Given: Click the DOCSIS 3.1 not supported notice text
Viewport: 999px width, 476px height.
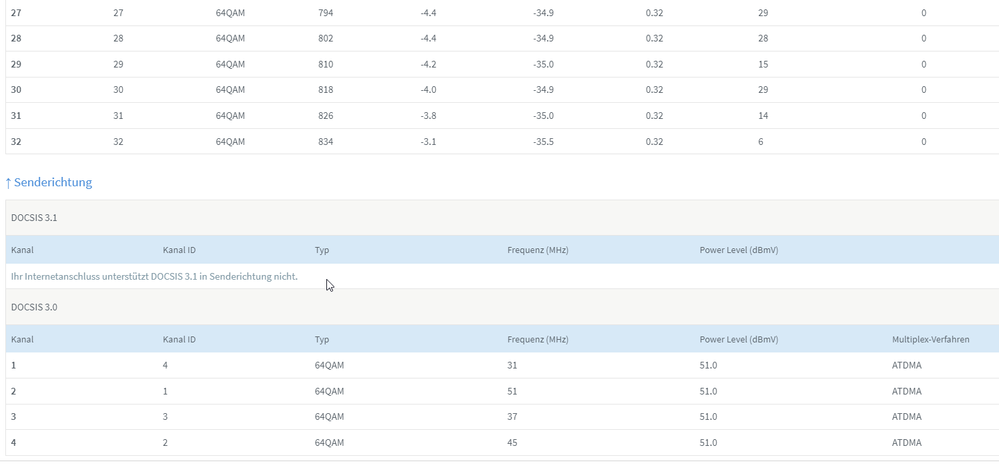Looking at the screenshot, I should pos(154,277).
